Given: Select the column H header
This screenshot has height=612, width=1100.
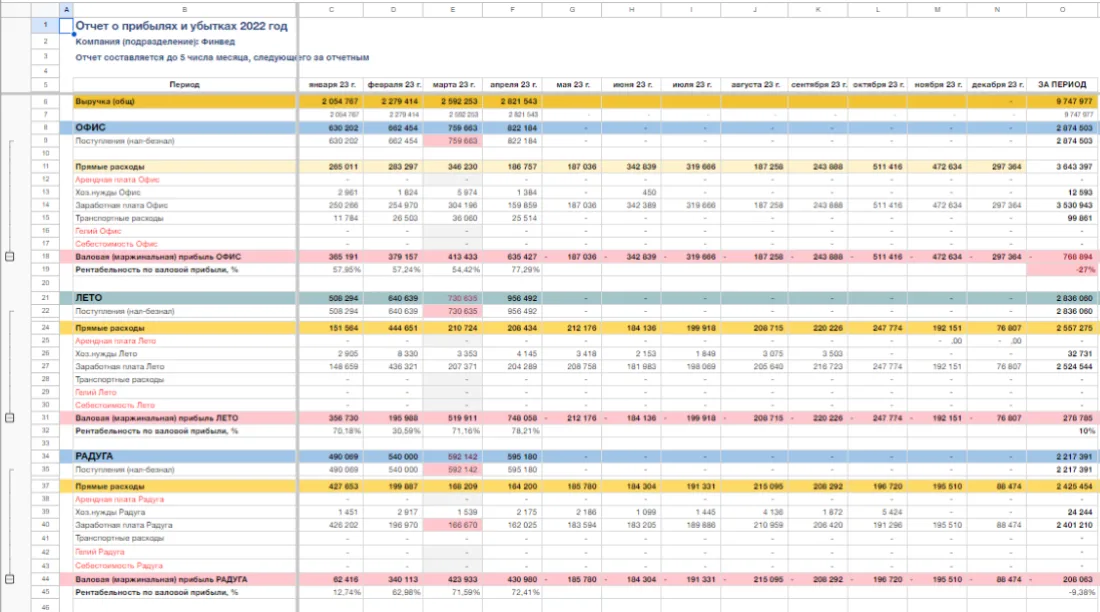Looking at the screenshot, I should pyautogui.click(x=631, y=9).
